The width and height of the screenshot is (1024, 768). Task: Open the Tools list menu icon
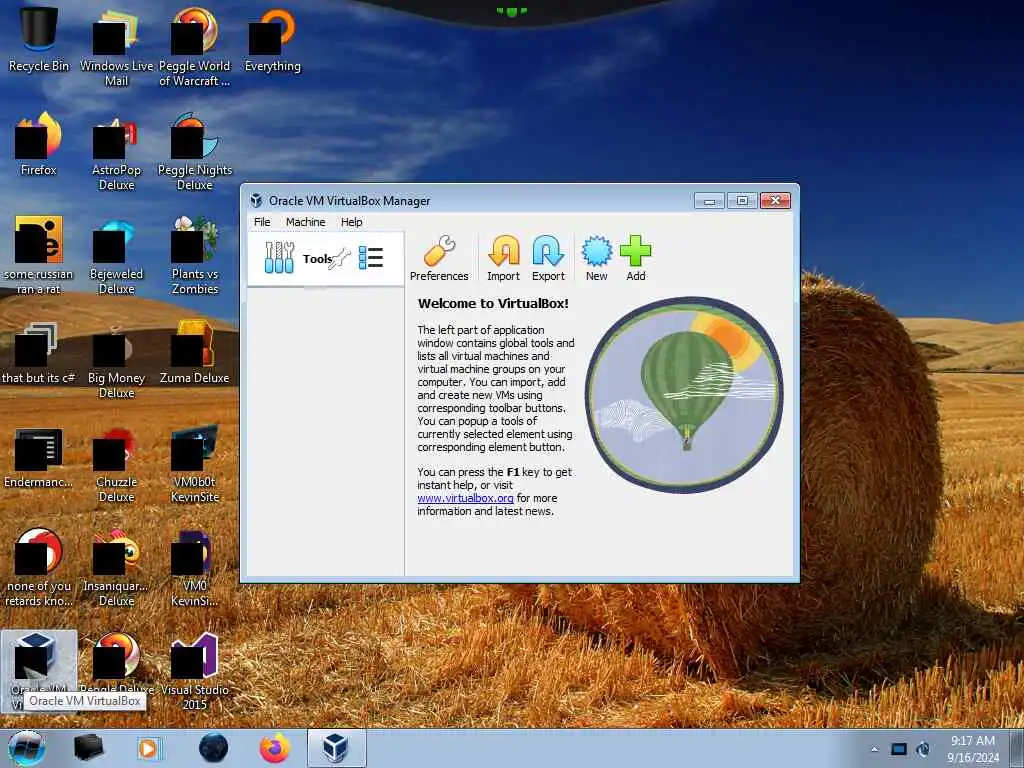point(371,258)
